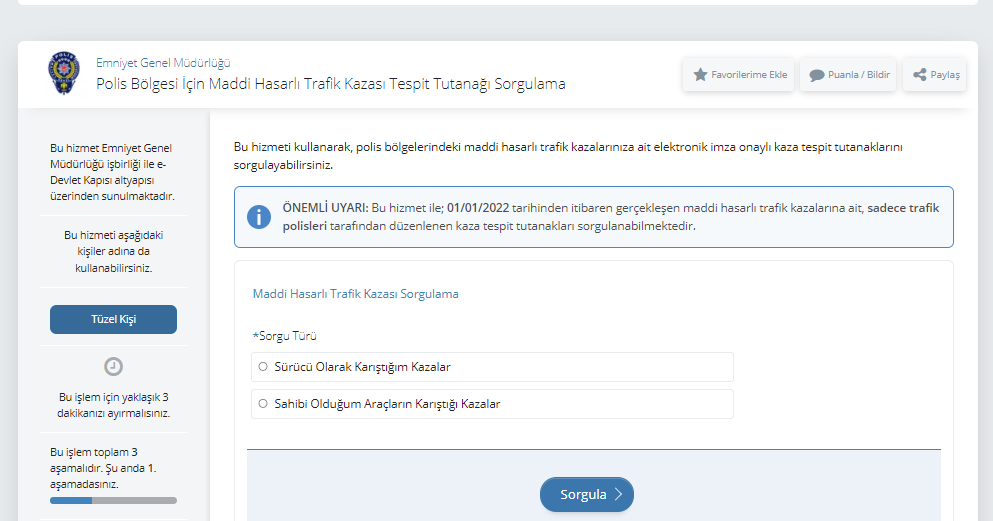Click the step progress bar in sidebar

pos(113,500)
